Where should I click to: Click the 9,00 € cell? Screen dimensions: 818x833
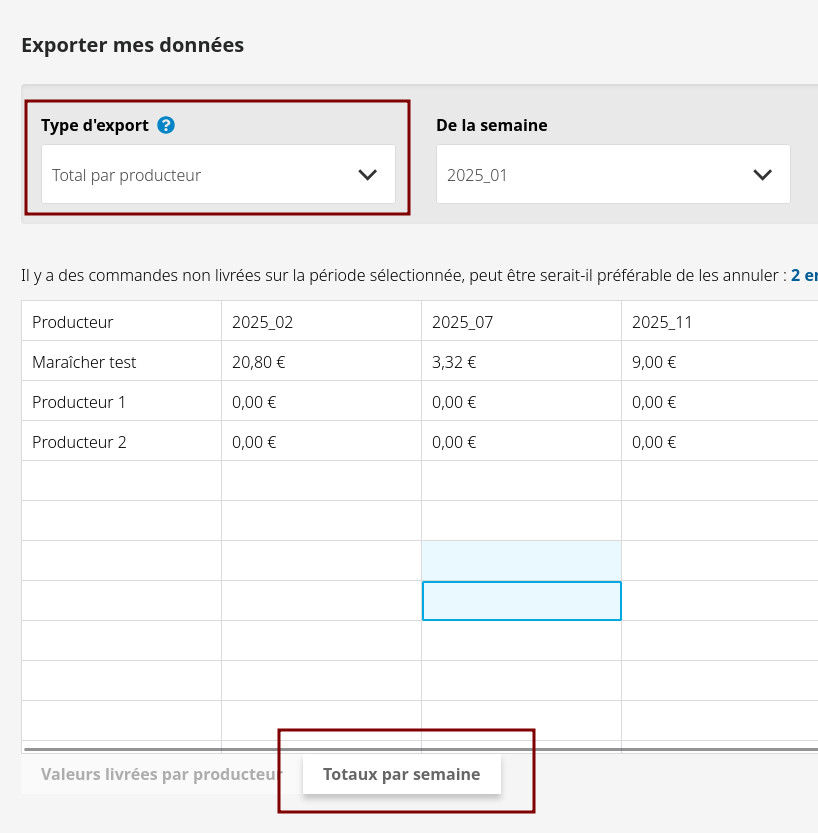[x=719, y=362]
